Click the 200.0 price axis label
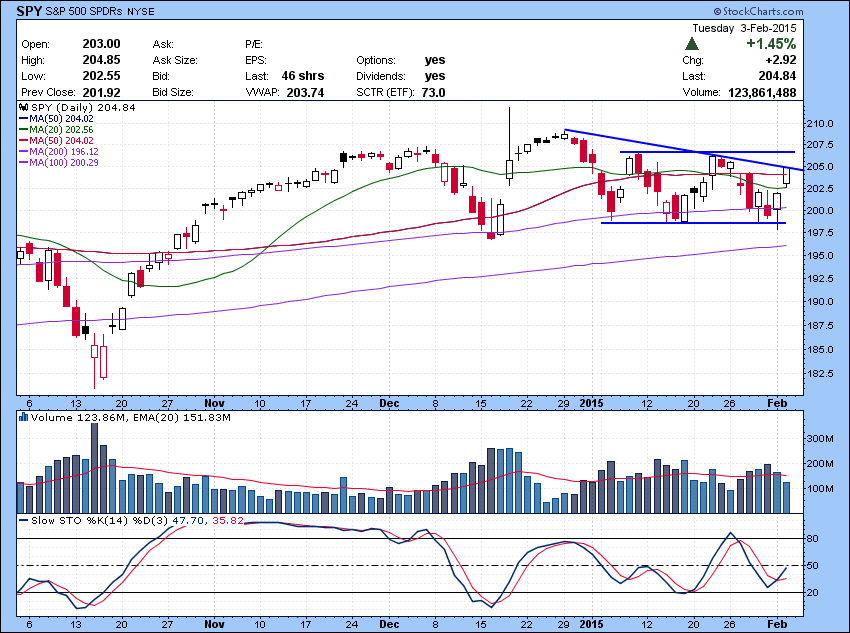Image resolution: width=850 pixels, height=633 pixels. click(819, 210)
